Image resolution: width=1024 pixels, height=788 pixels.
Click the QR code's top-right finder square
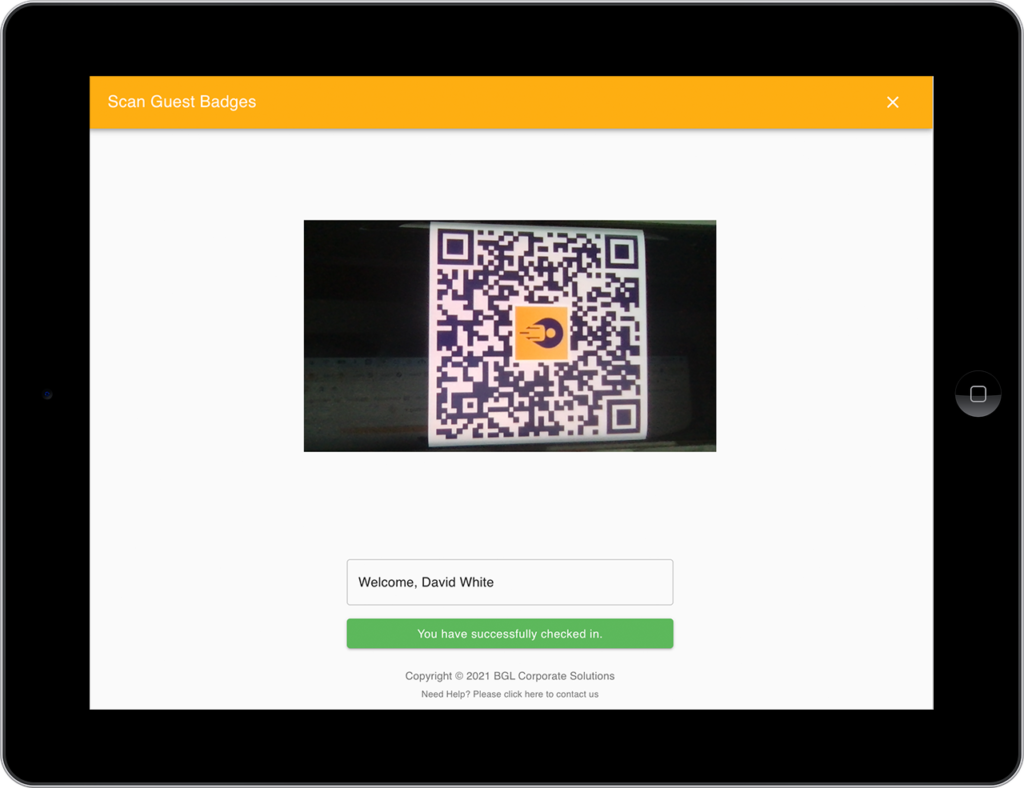point(621,250)
